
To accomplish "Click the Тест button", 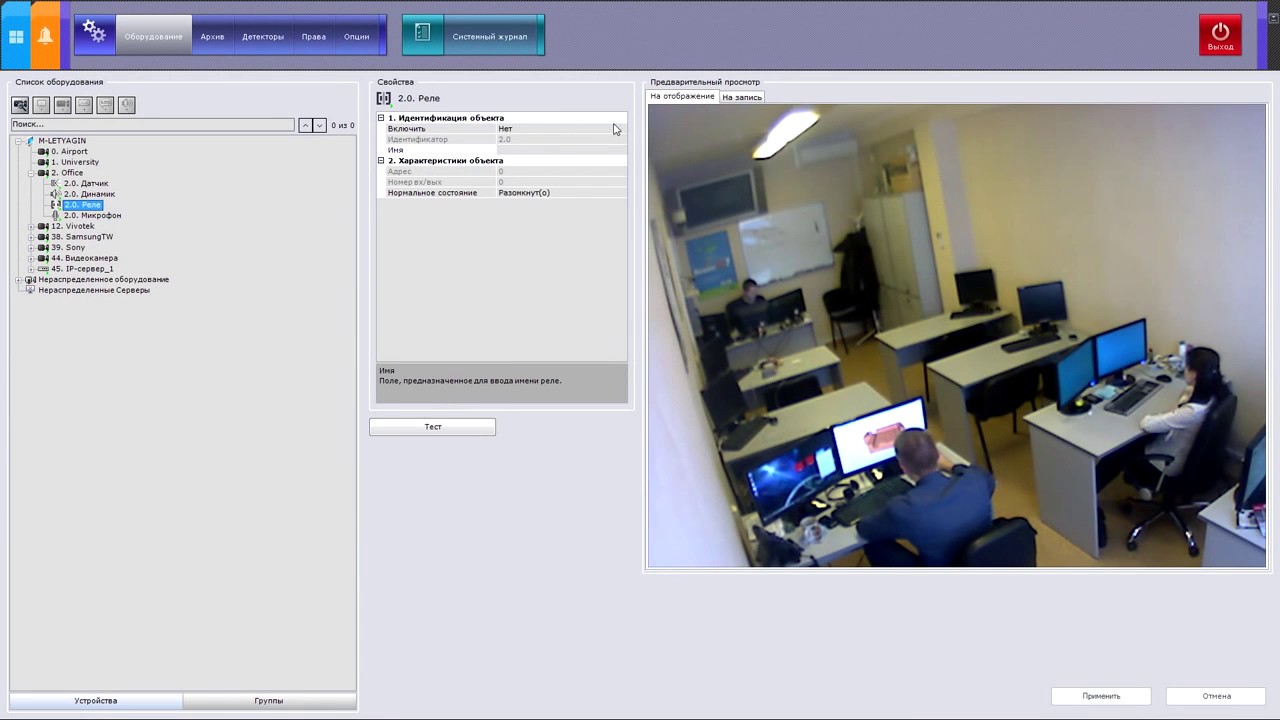I will 432,427.
